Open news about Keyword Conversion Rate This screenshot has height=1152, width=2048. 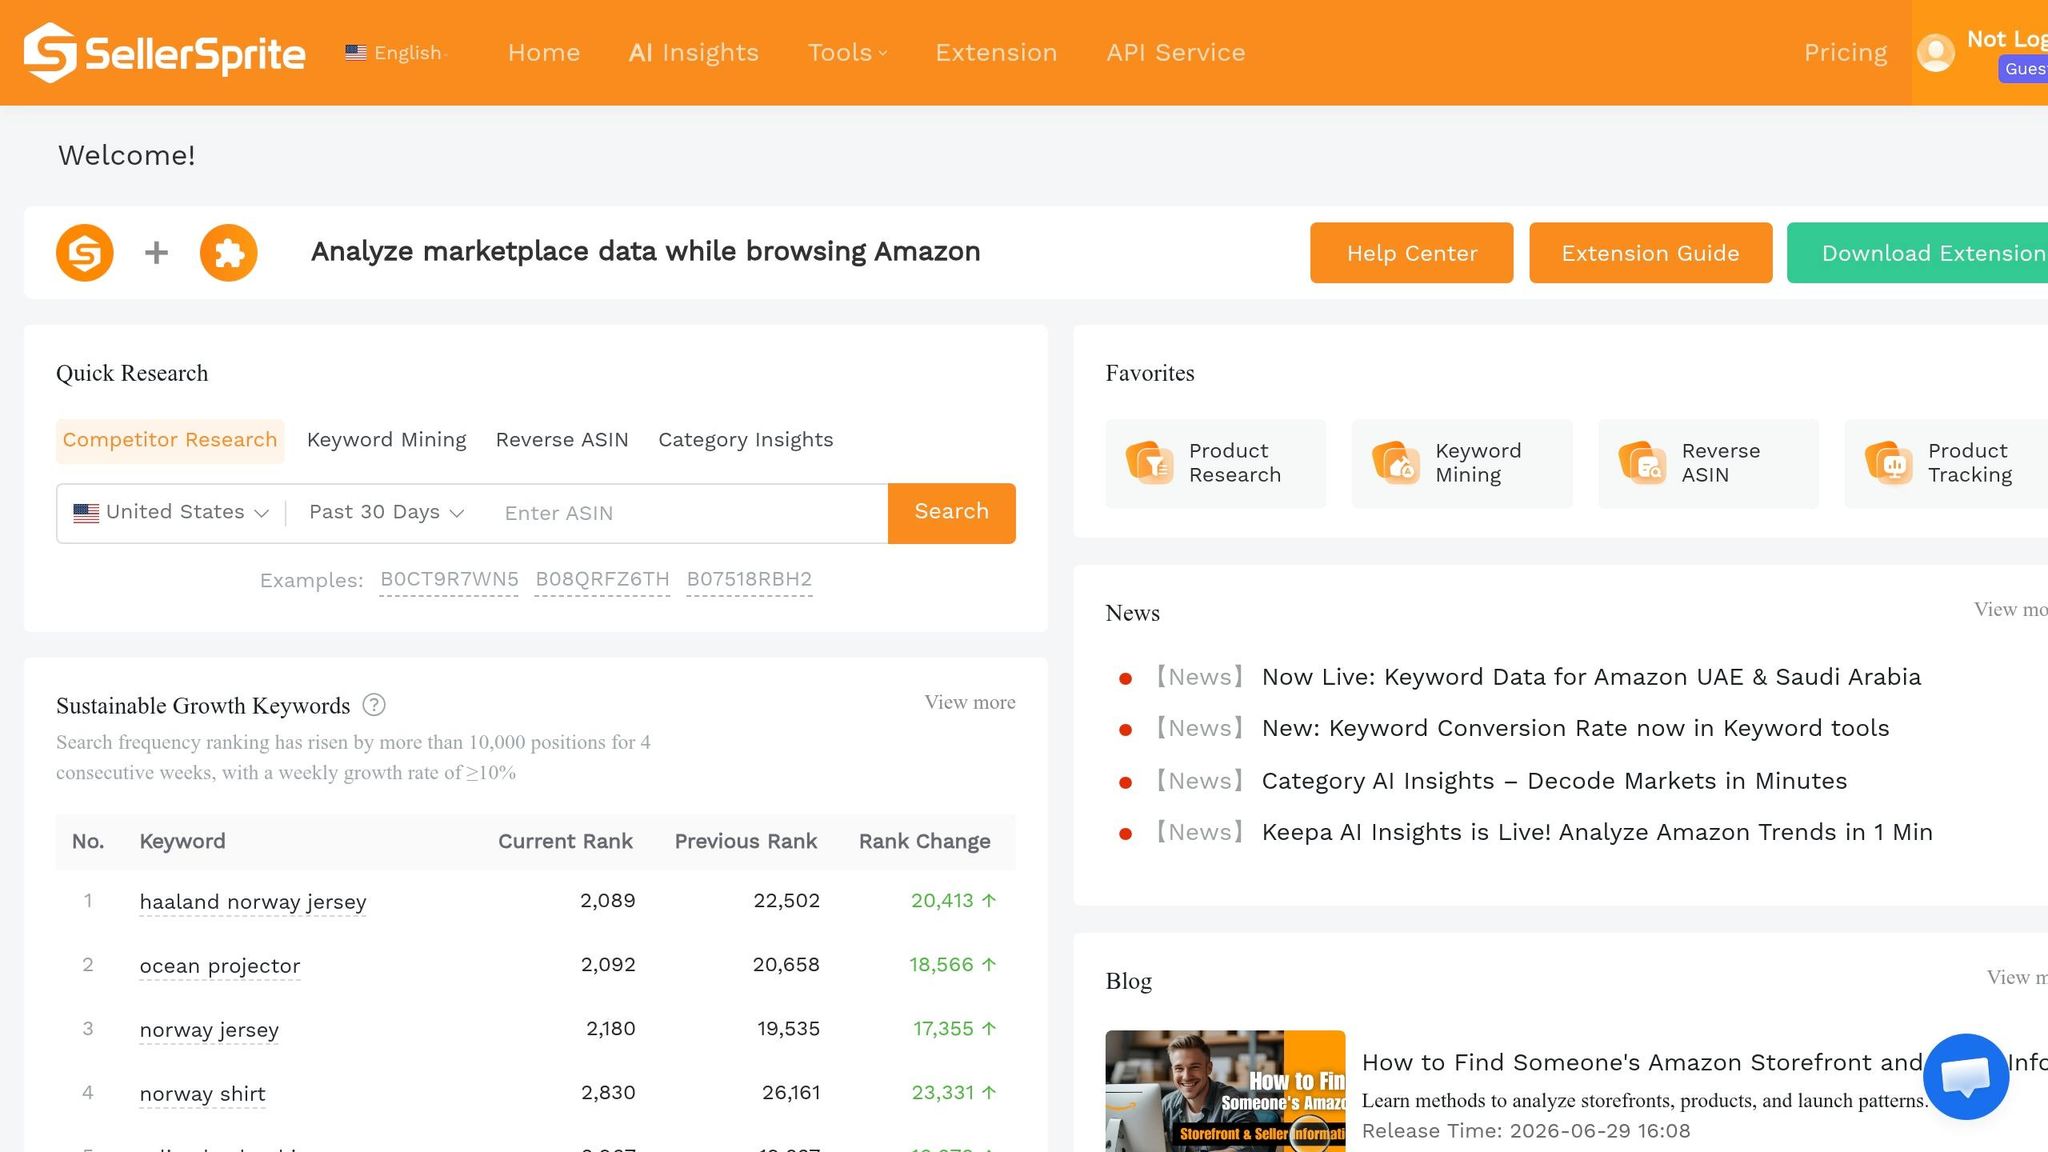coord(1576,728)
